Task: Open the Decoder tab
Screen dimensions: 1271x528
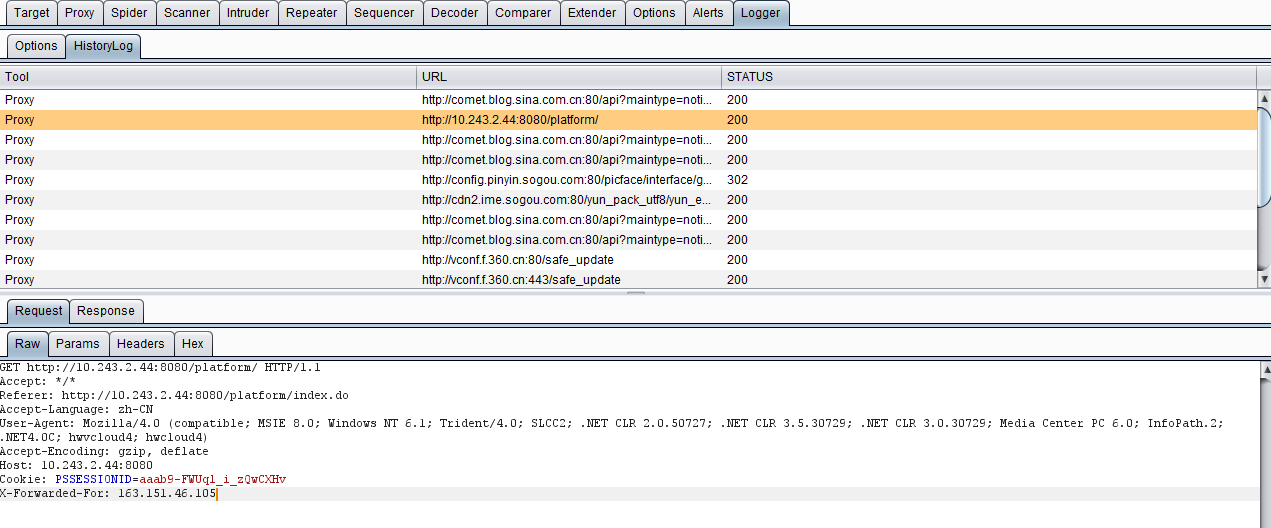Action: (x=455, y=13)
